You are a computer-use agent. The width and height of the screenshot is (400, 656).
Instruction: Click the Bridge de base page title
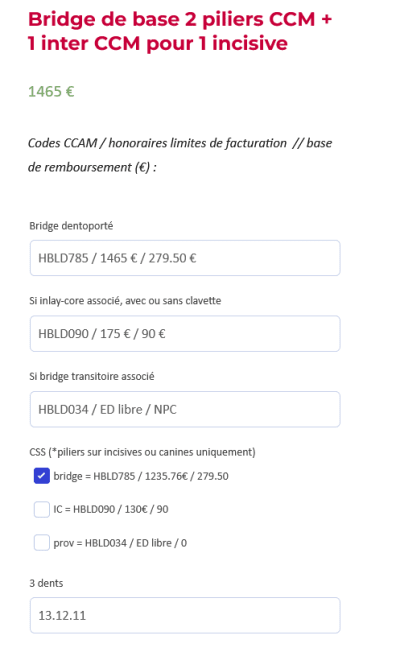click(180, 31)
